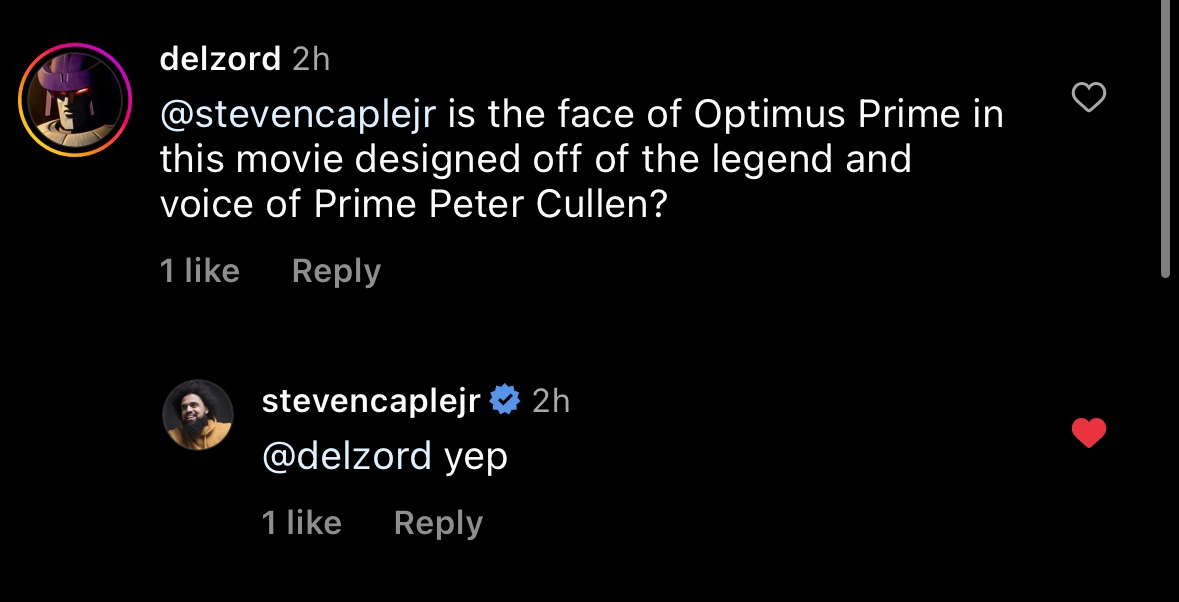The image size is (1179, 602).
Task: Reply to stevencaplejr's yep comment
Action: coord(438,523)
